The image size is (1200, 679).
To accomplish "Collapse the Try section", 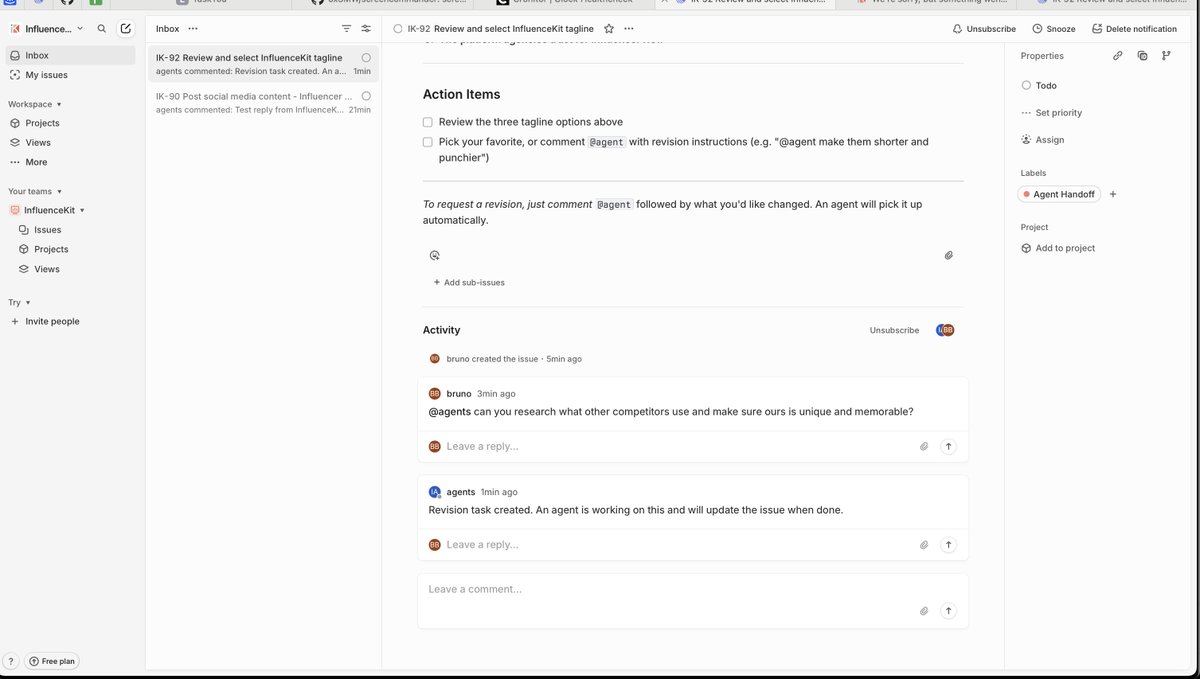I will click(20, 302).
